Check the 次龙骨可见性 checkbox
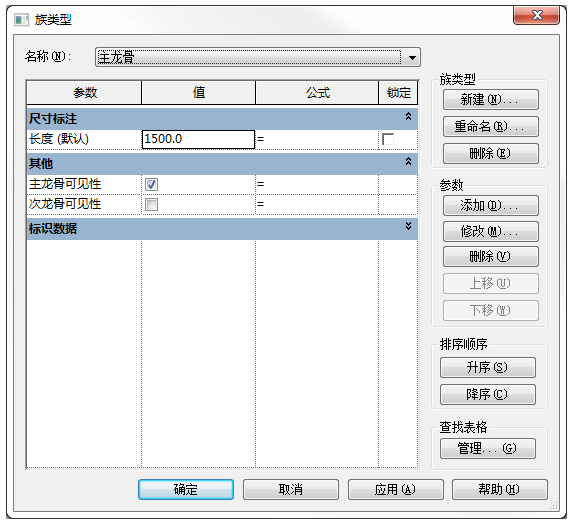Viewport: 577px width, 528px height. tap(151, 204)
